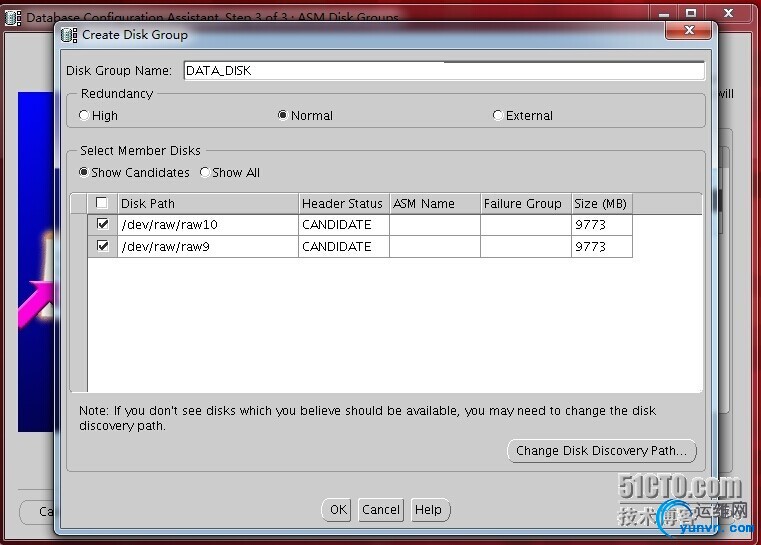Edit the ASM Name cell for raw9
The image size is (761, 545).
[435, 247]
